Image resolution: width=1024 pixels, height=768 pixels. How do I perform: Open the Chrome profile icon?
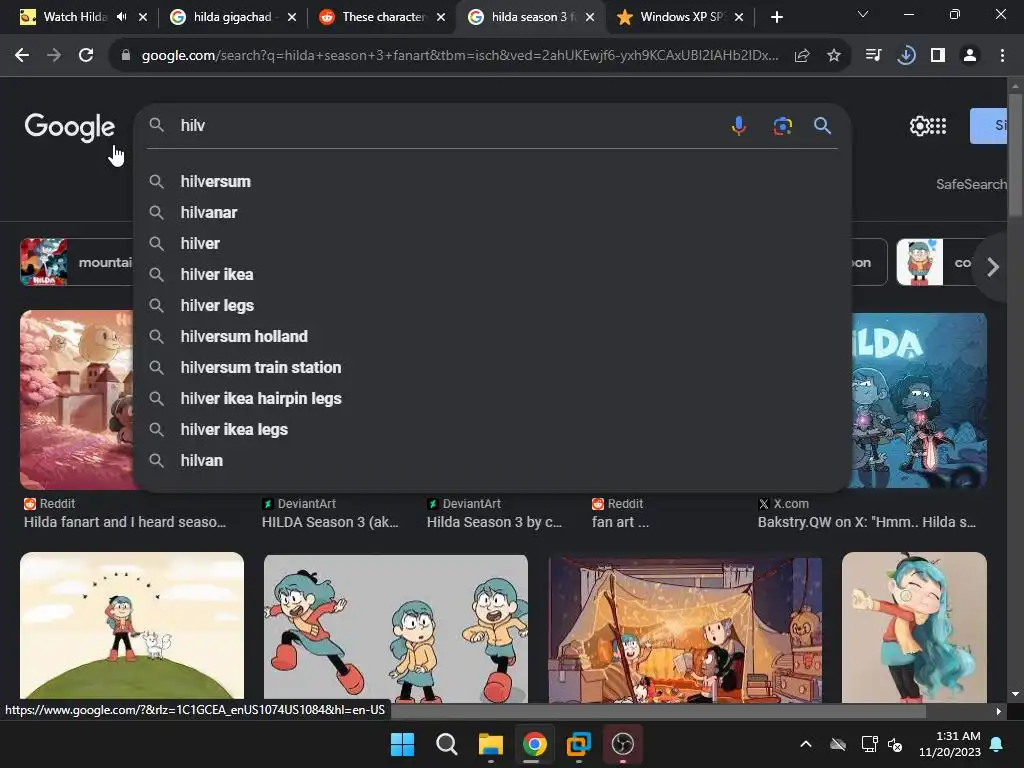tap(970, 56)
